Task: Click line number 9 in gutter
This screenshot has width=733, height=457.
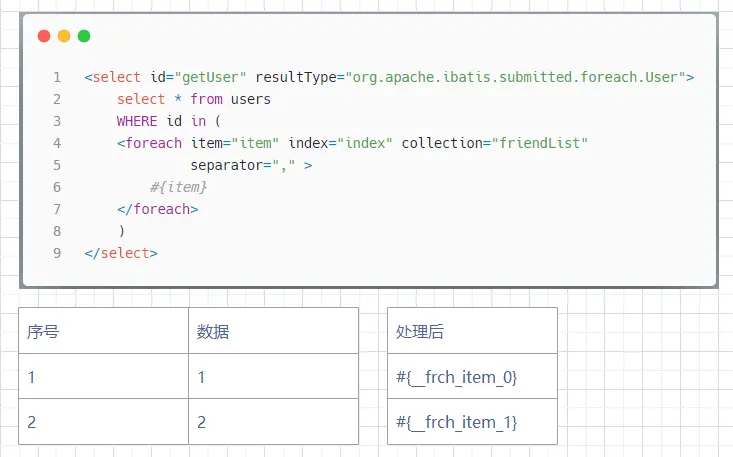Action: point(57,253)
